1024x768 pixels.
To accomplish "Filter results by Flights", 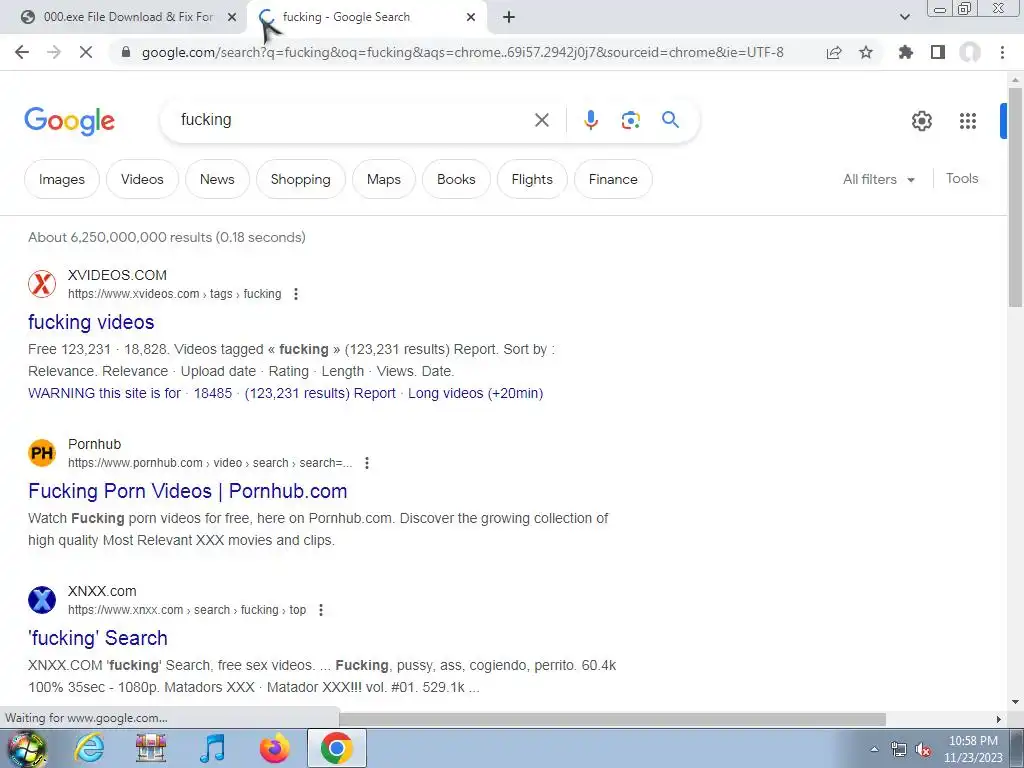I will (x=532, y=179).
